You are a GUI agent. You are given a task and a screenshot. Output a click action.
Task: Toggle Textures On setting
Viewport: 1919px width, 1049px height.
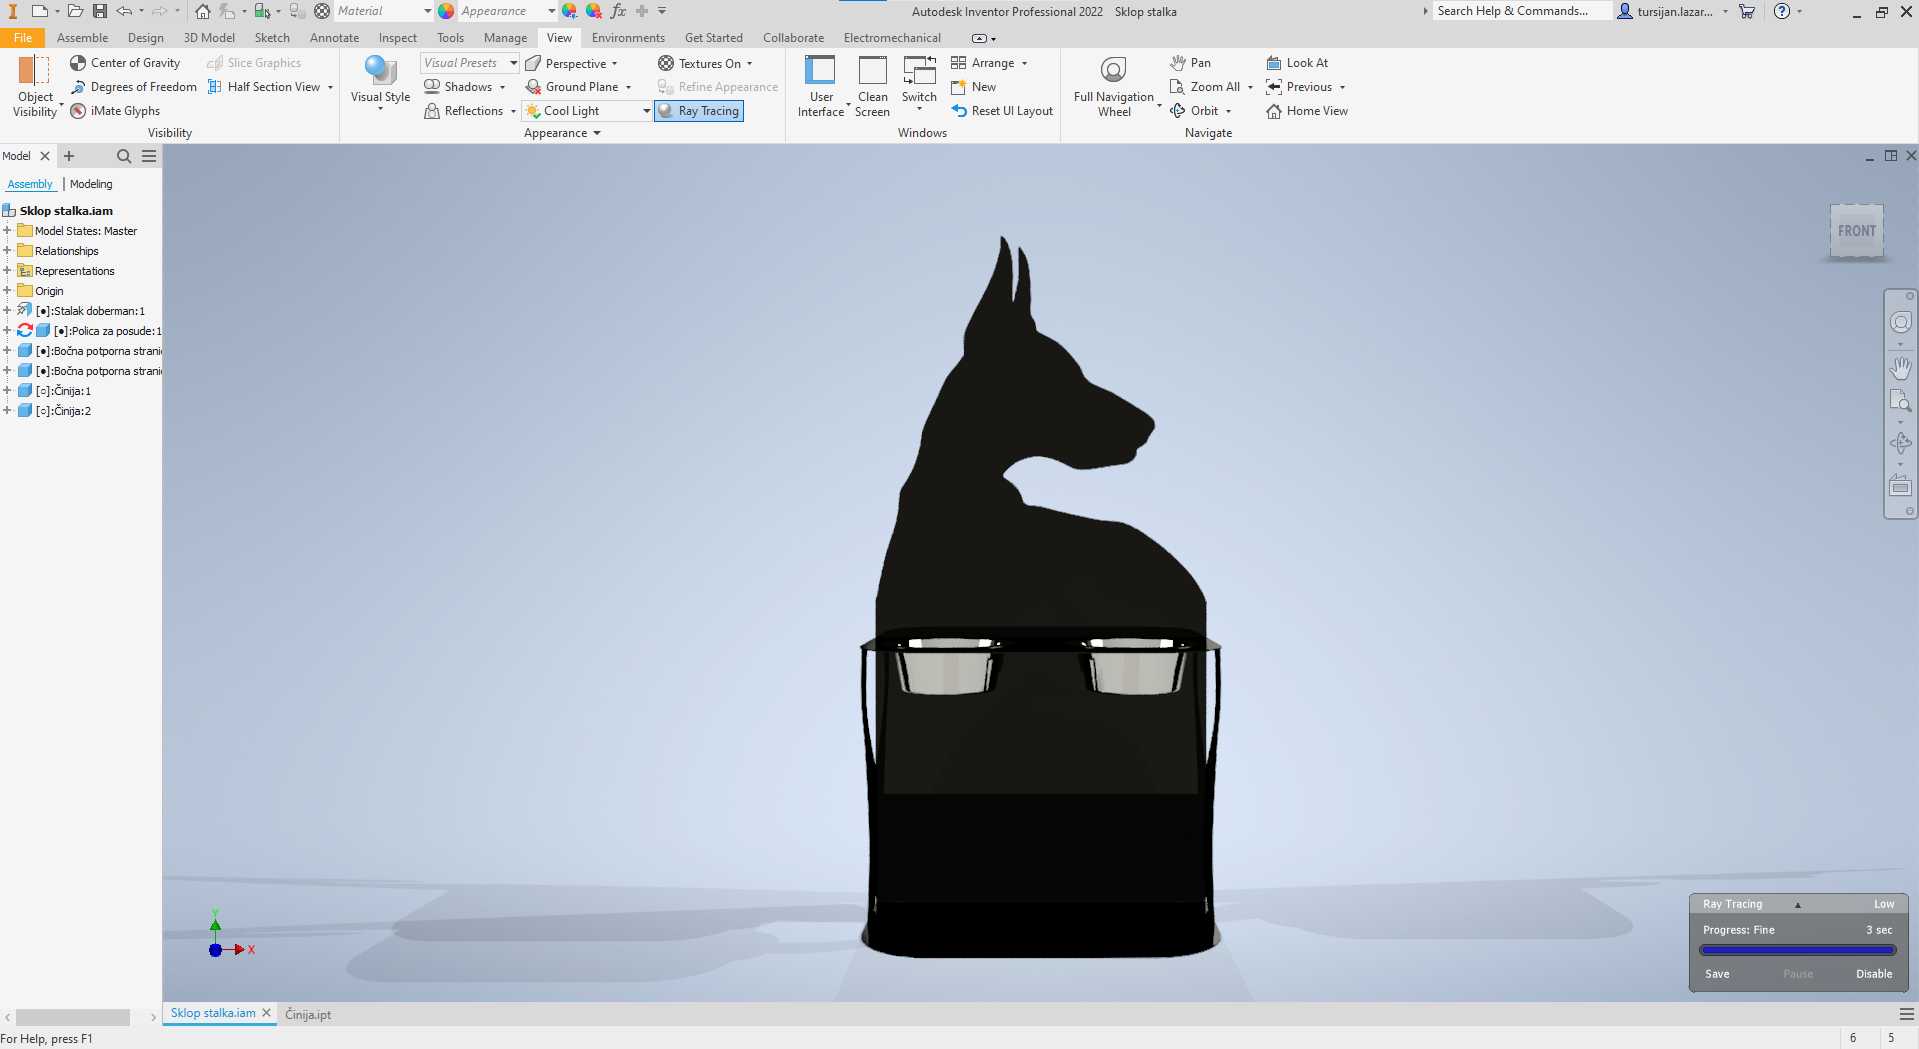coord(700,63)
